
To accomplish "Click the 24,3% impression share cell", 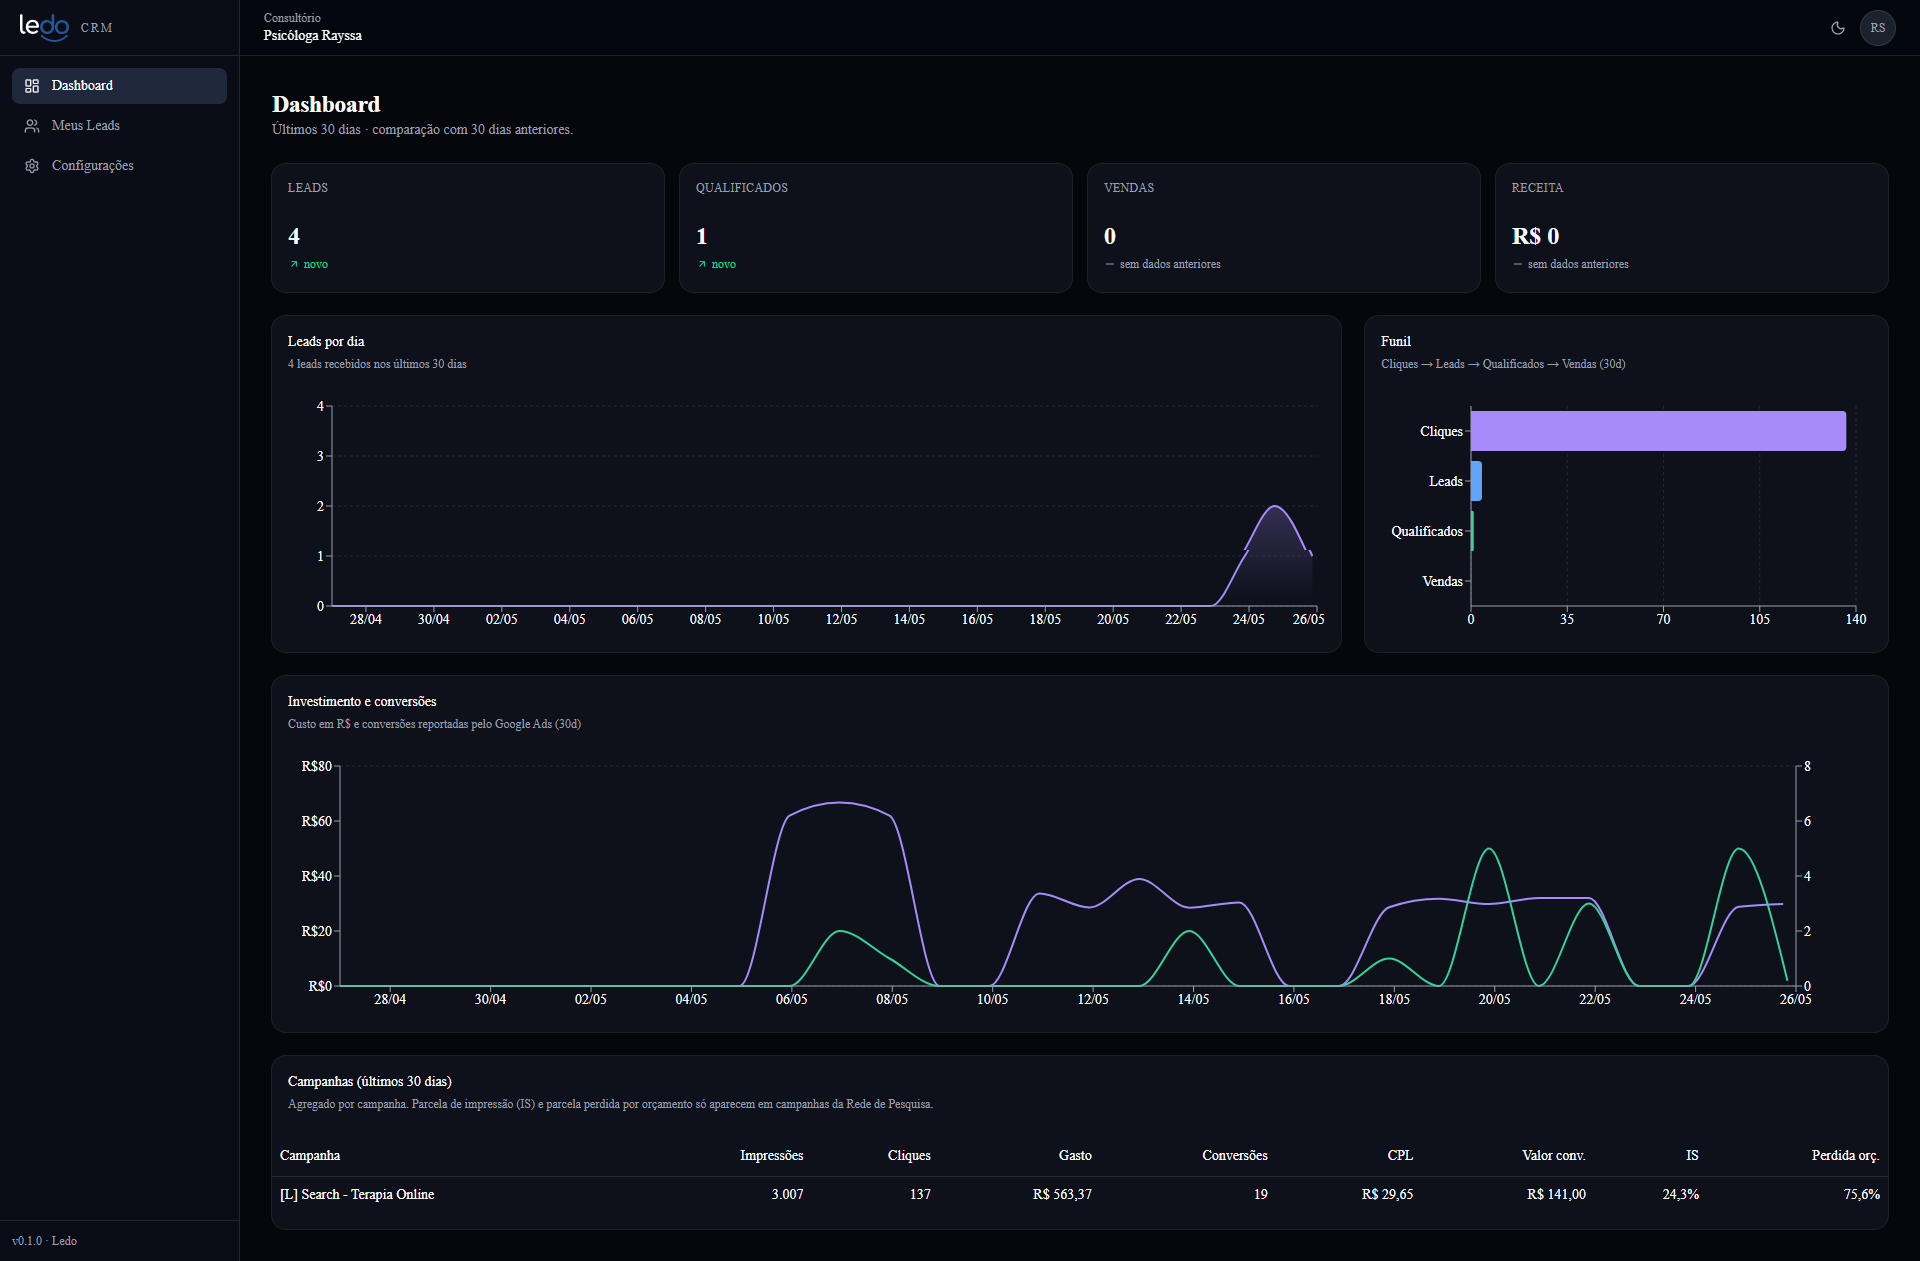I will tap(1680, 1194).
